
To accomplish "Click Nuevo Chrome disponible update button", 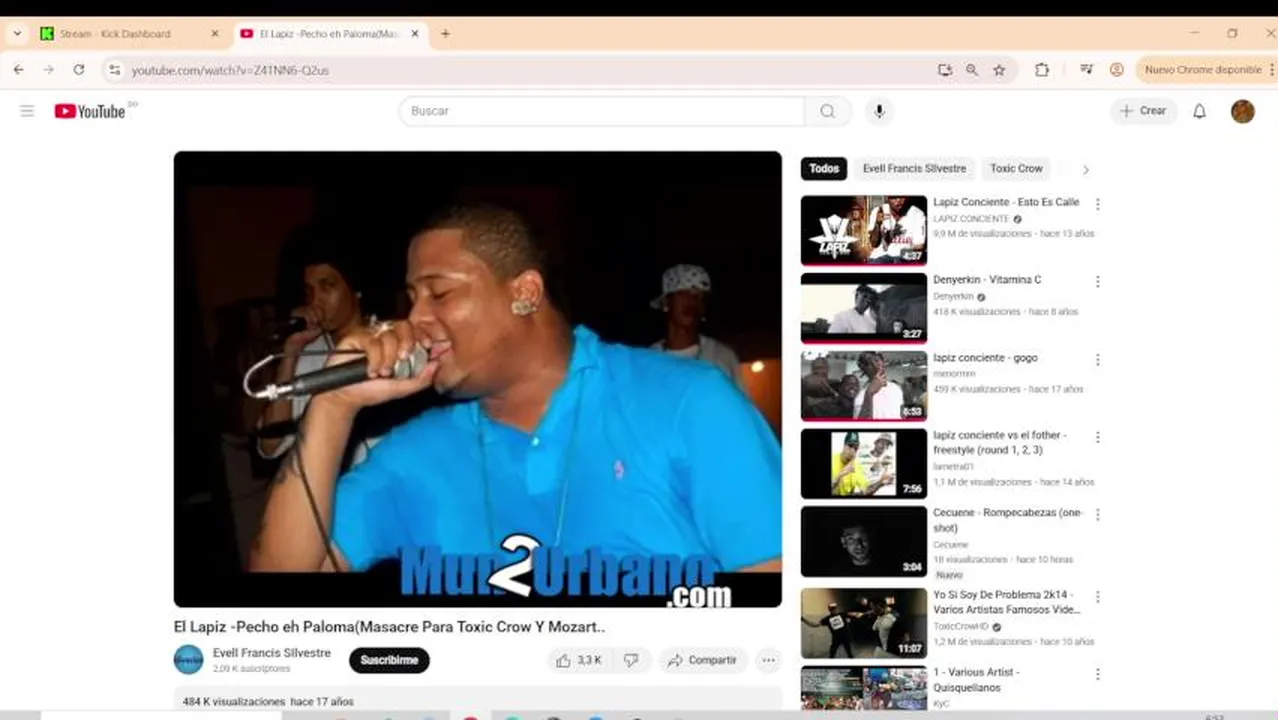I will (x=1205, y=70).
